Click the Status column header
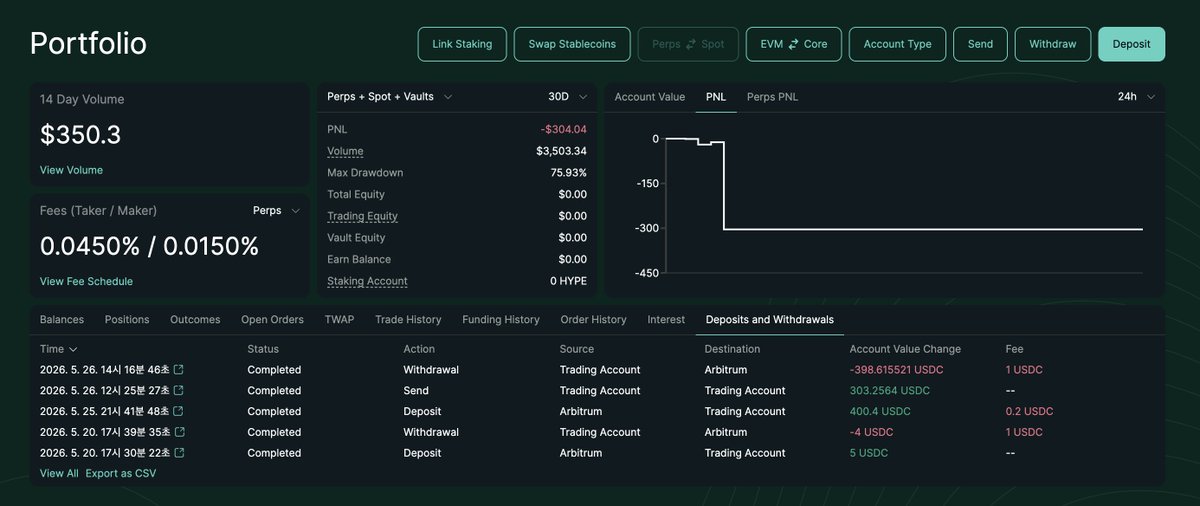 (263, 349)
